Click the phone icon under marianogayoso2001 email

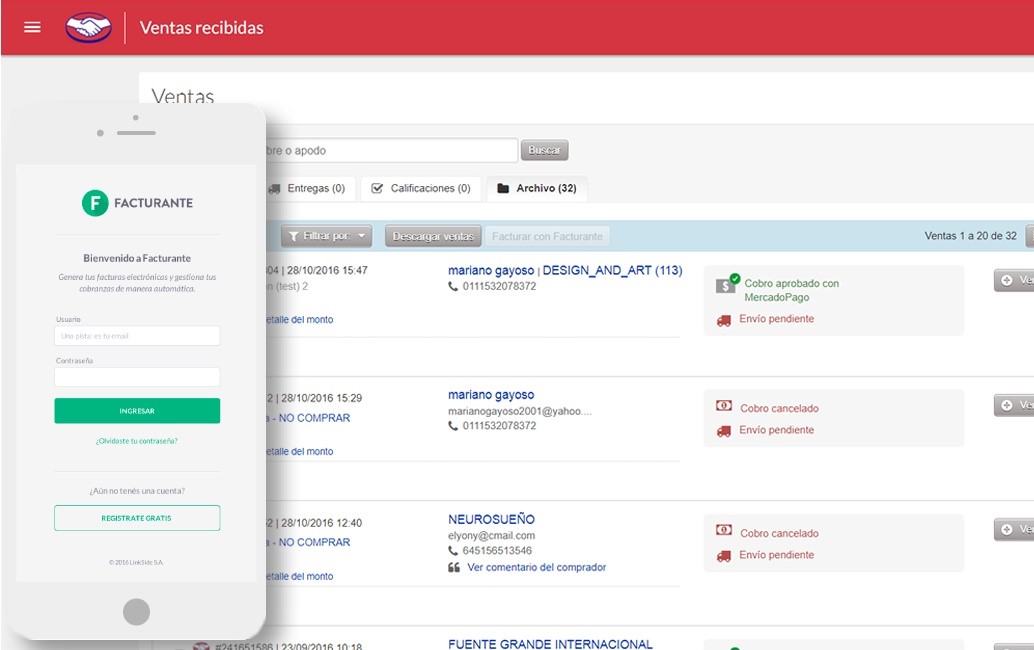click(x=453, y=426)
